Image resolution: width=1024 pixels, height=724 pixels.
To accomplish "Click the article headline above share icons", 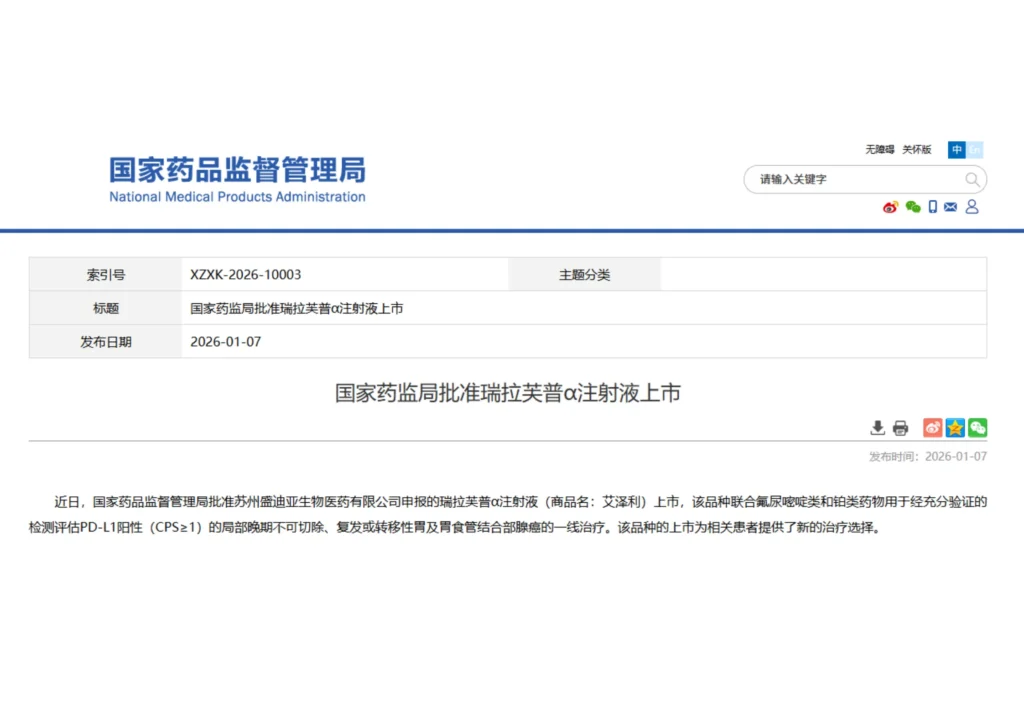I will tap(507, 393).
